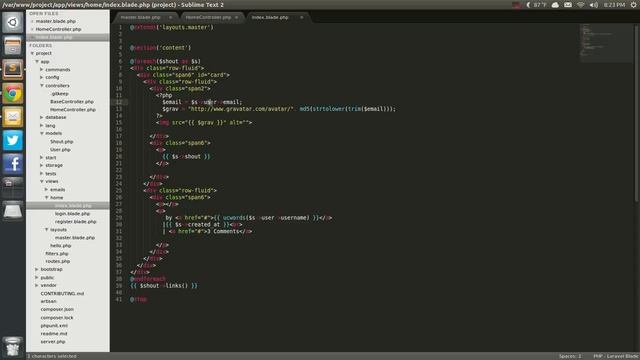Switch to the HomeController.php tab
The width and height of the screenshot is (640, 360).
pos(208,17)
